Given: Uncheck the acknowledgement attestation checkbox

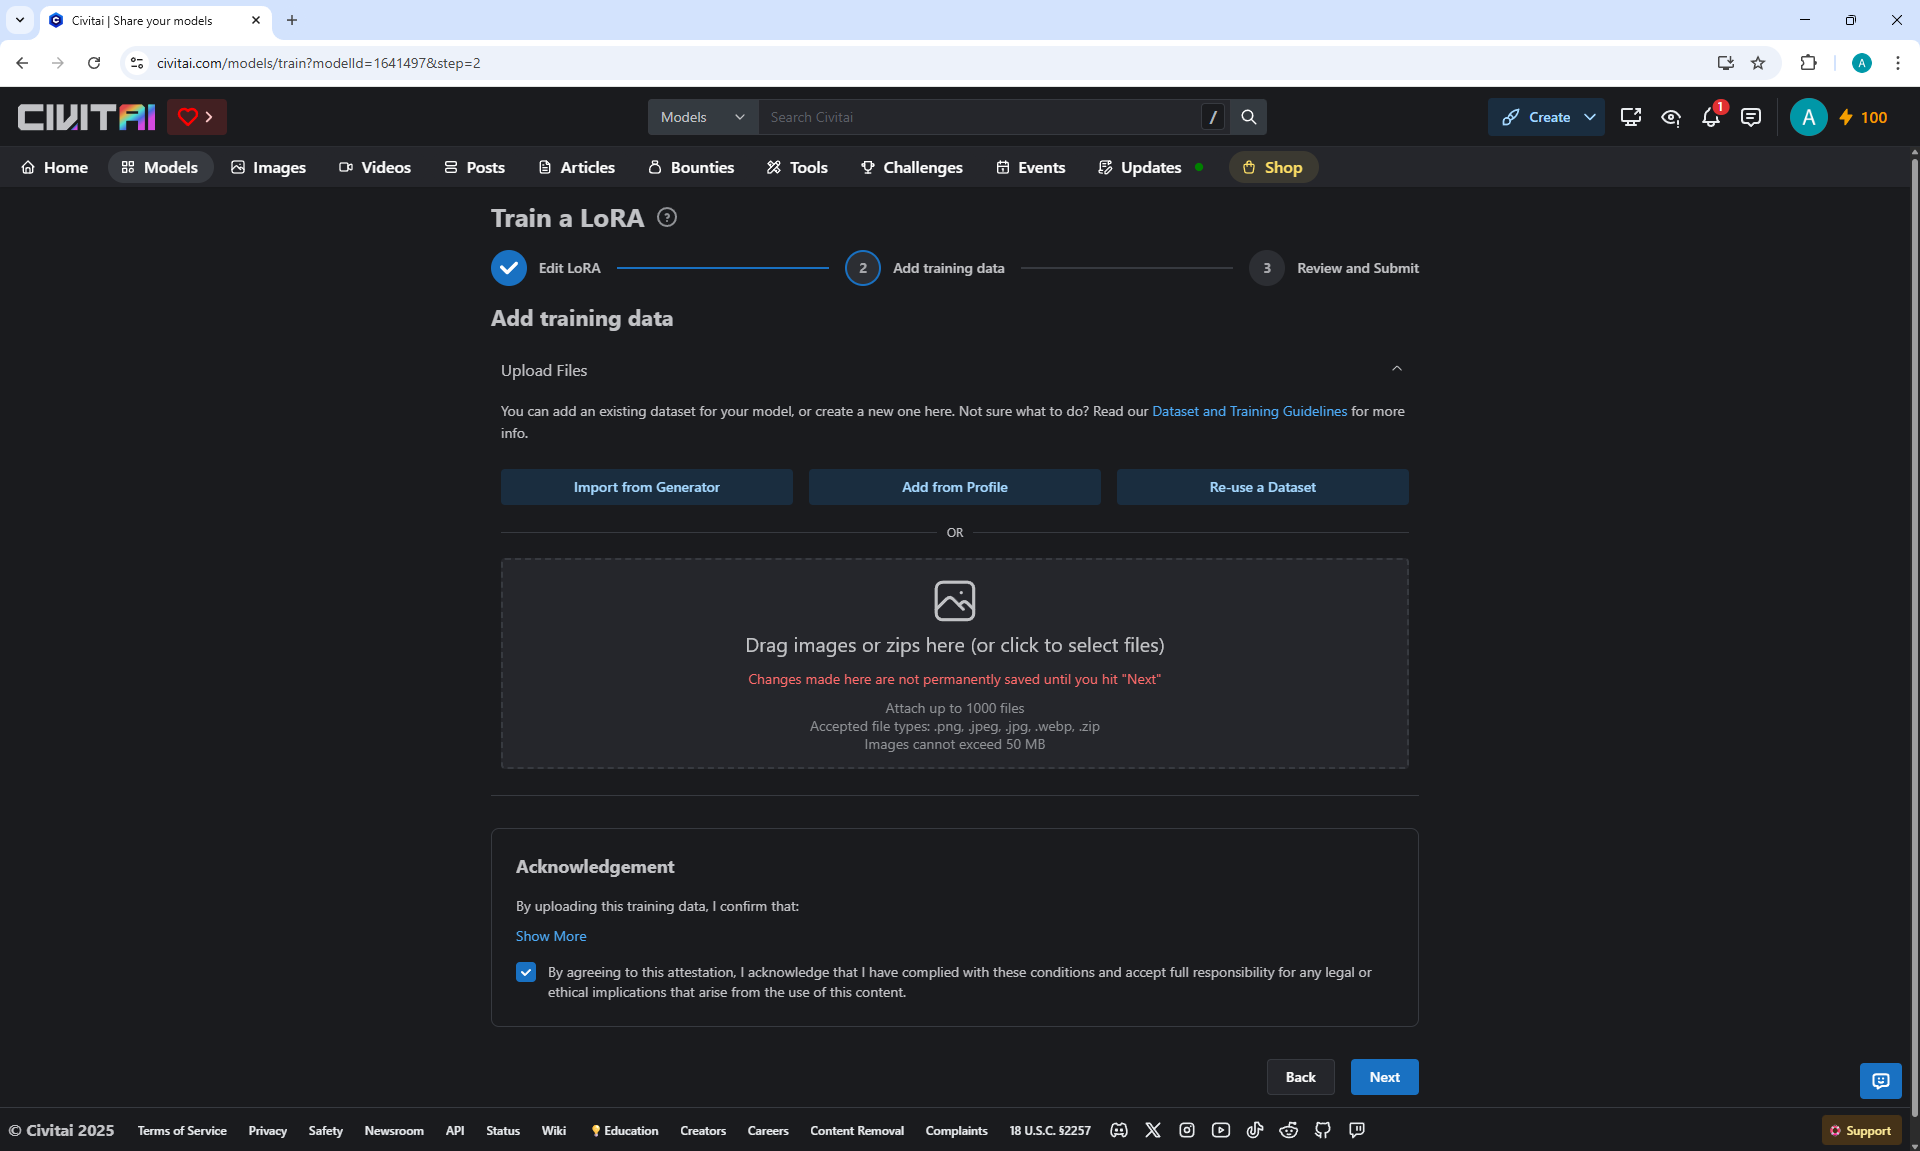Looking at the screenshot, I should pyautogui.click(x=526, y=972).
